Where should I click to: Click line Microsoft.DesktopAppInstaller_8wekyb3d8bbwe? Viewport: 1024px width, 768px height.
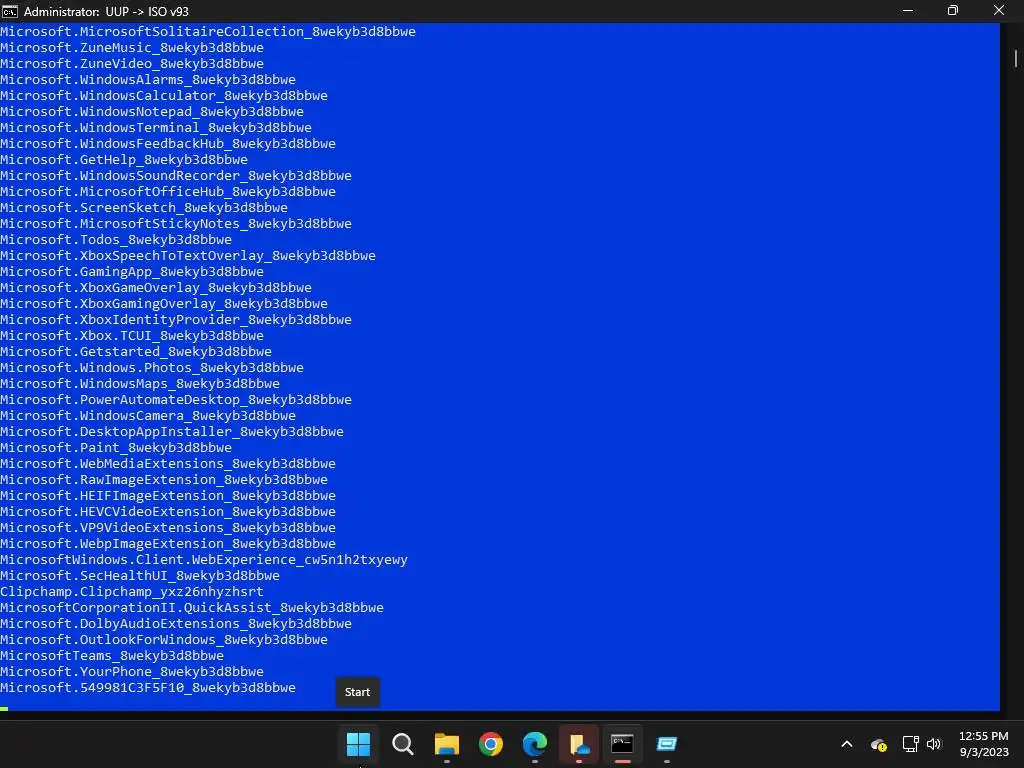pyautogui.click(x=172, y=432)
